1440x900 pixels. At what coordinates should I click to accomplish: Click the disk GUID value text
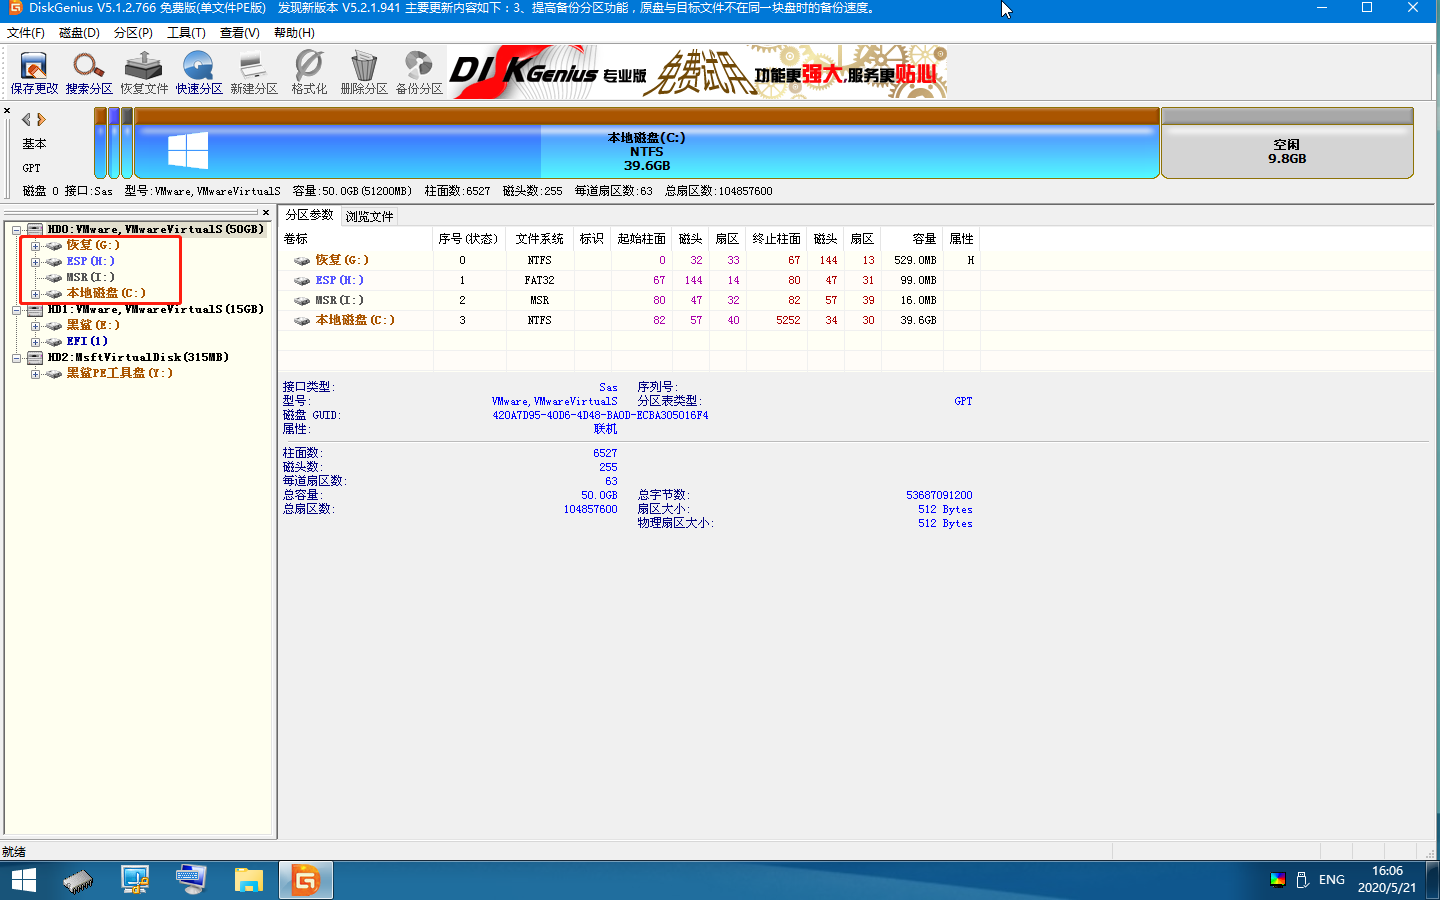[600, 415]
